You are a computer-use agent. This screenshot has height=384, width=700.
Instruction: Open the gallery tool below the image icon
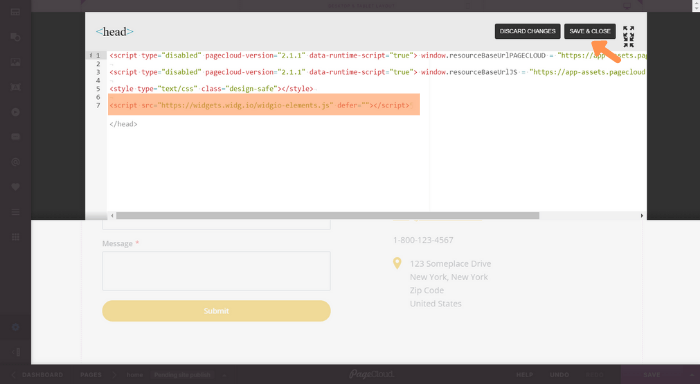(15, 87)
